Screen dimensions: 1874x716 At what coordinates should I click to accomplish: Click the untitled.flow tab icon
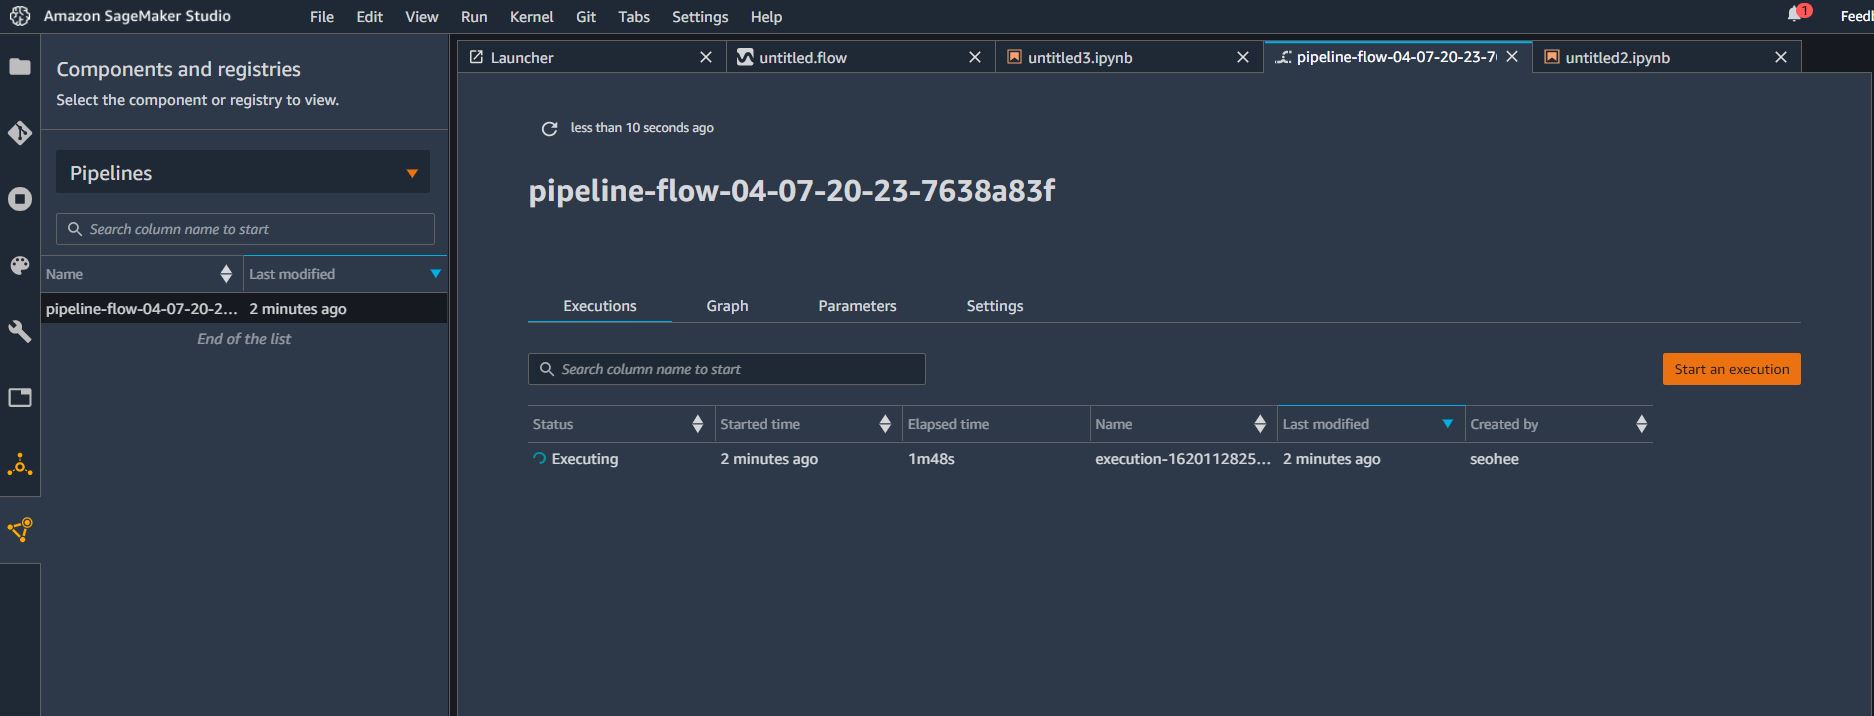pyautogui.click(x=745, y=57)
